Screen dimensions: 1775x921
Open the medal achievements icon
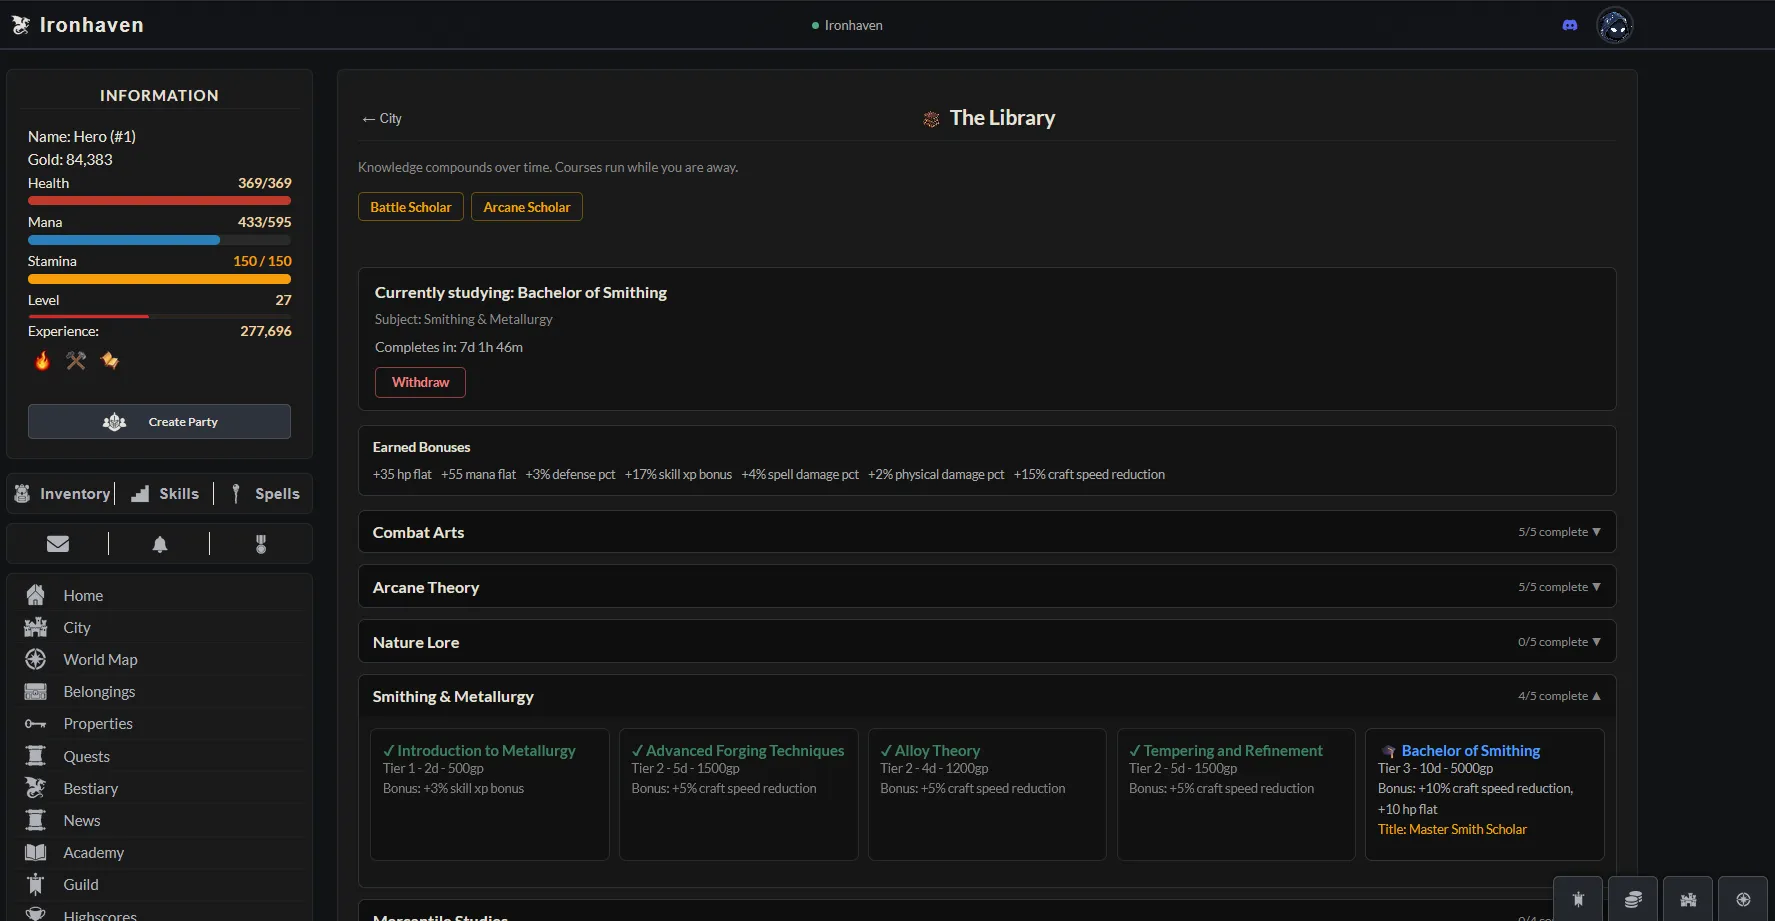(261, 544)
